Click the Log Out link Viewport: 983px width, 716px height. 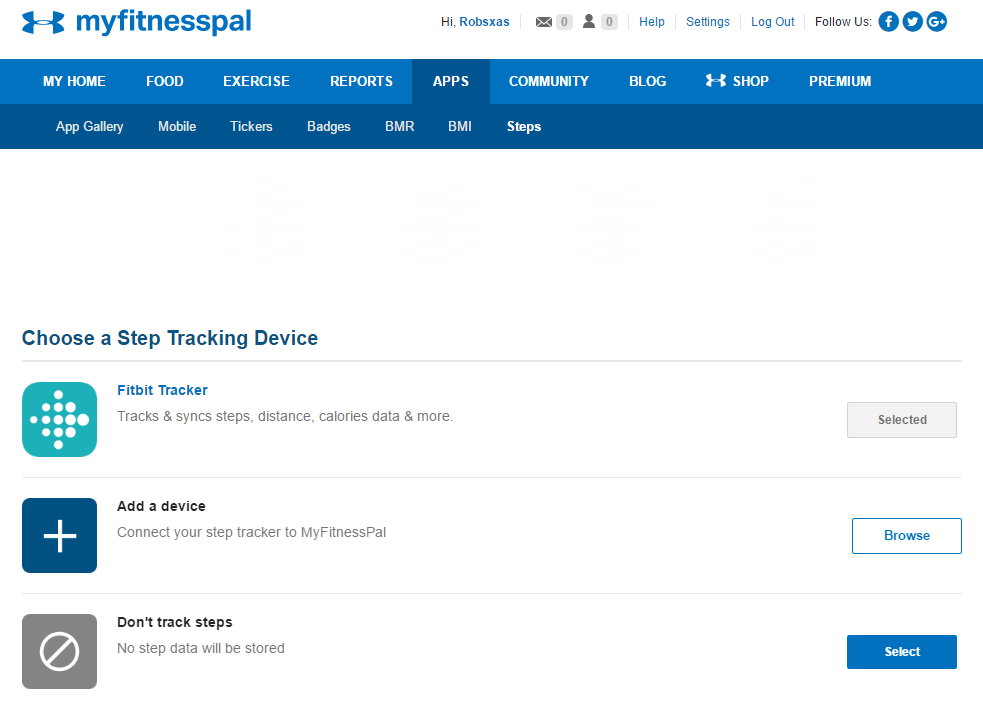(772, 22)
